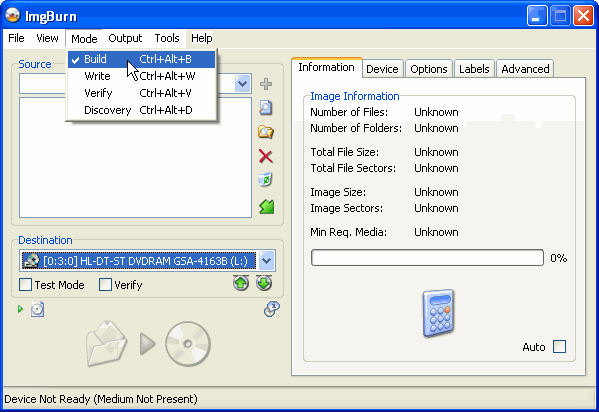Click the blue calculator icon

(x=439, y=313)
